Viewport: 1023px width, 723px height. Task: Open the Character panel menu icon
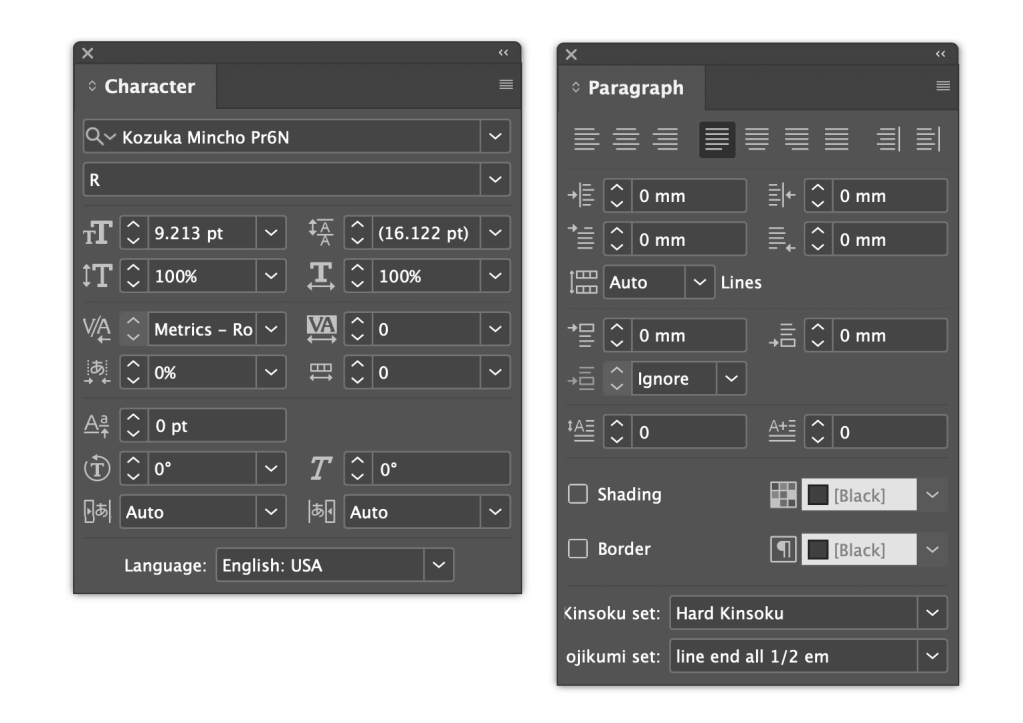(506, 86)
